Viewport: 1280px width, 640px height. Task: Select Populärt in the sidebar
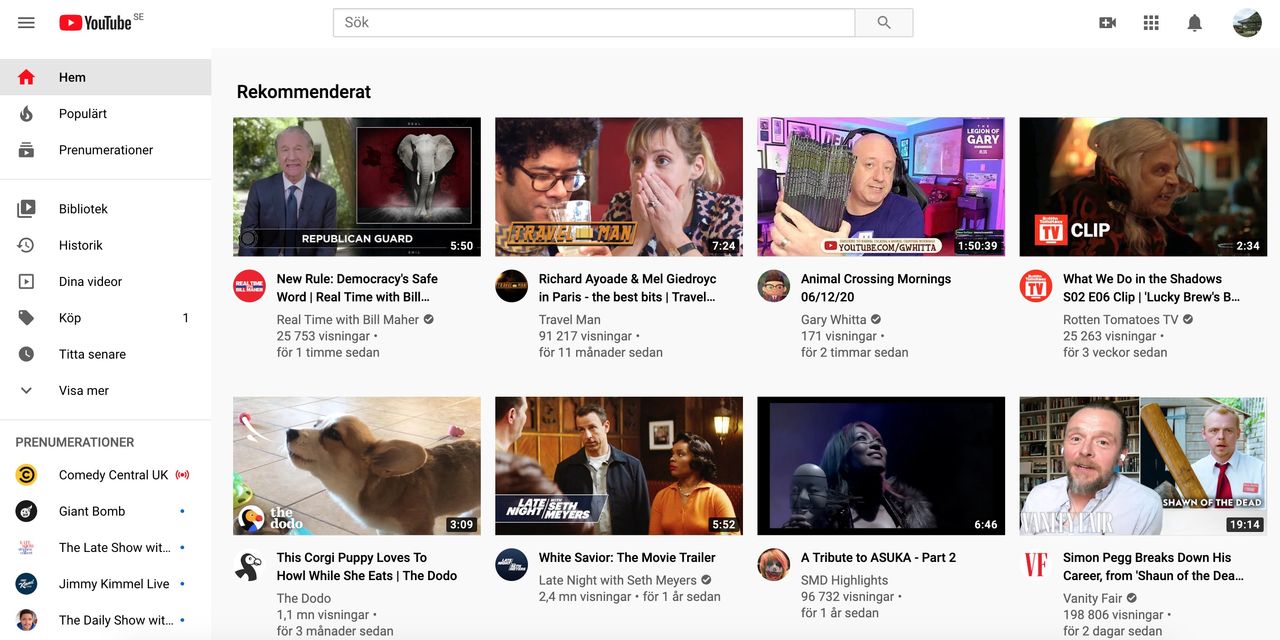[105, 114]
